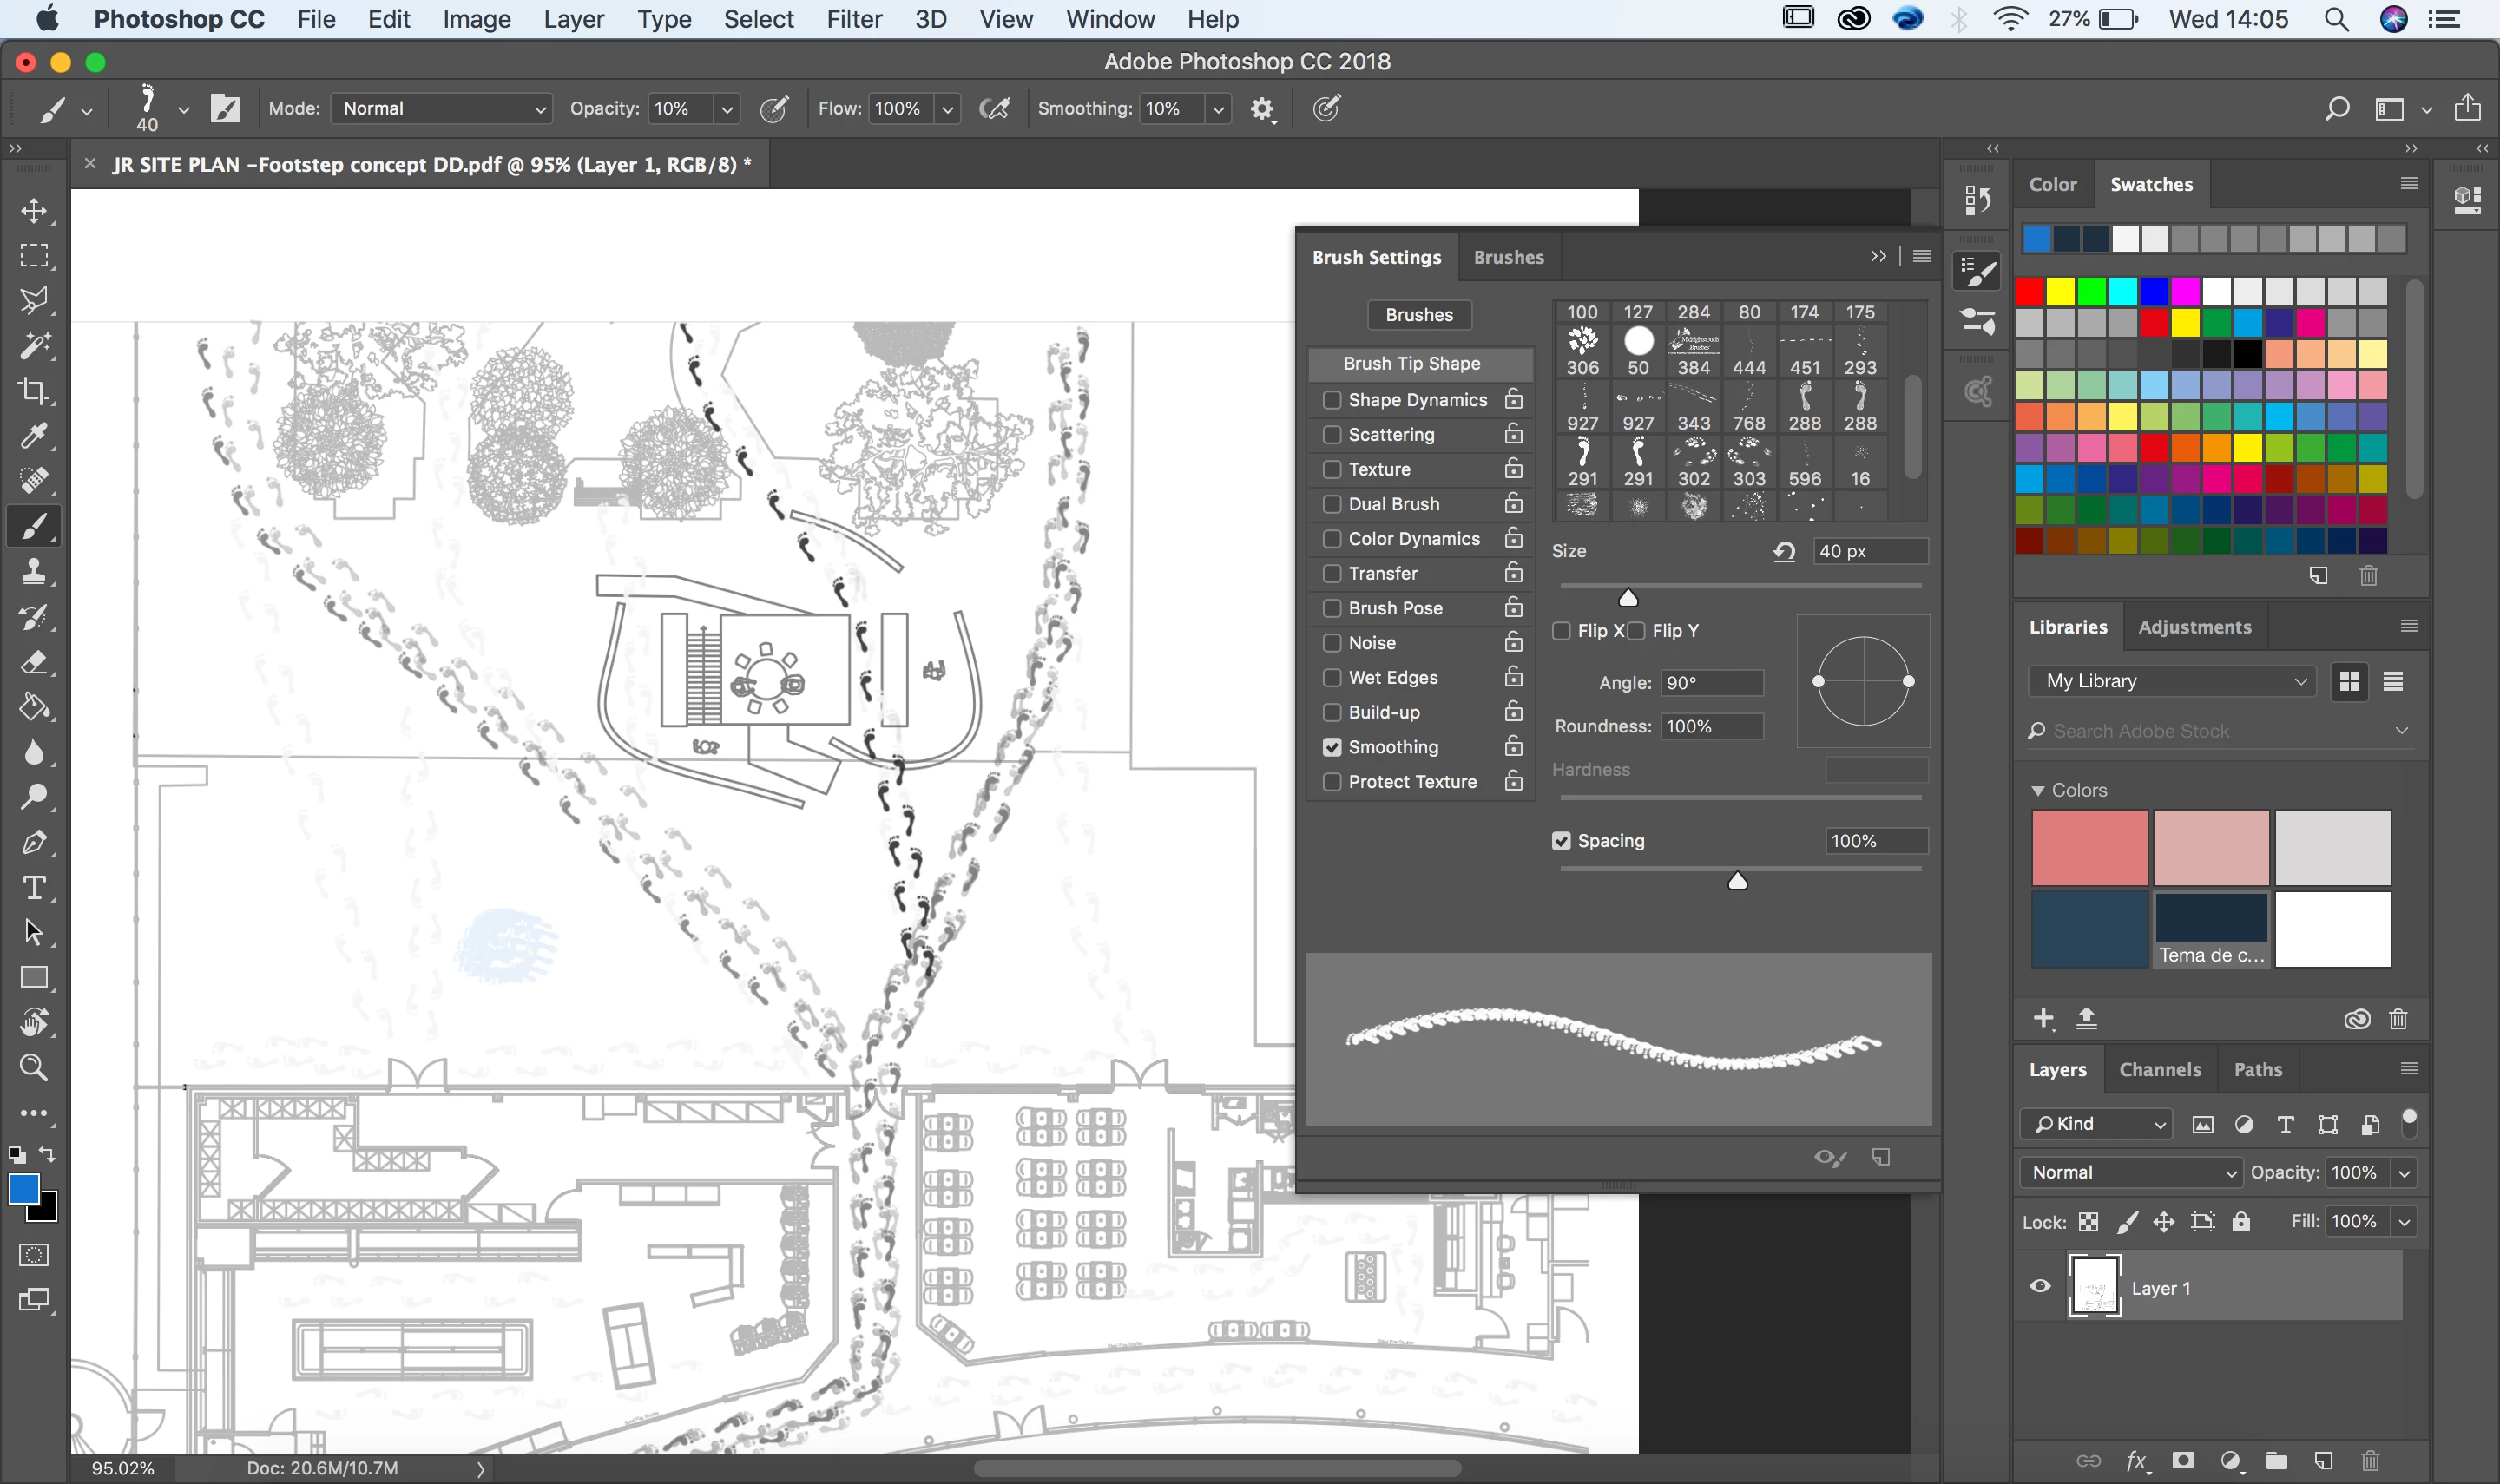
Task: Click the smoothing options gear icon
Action: tap(1262, 109)
